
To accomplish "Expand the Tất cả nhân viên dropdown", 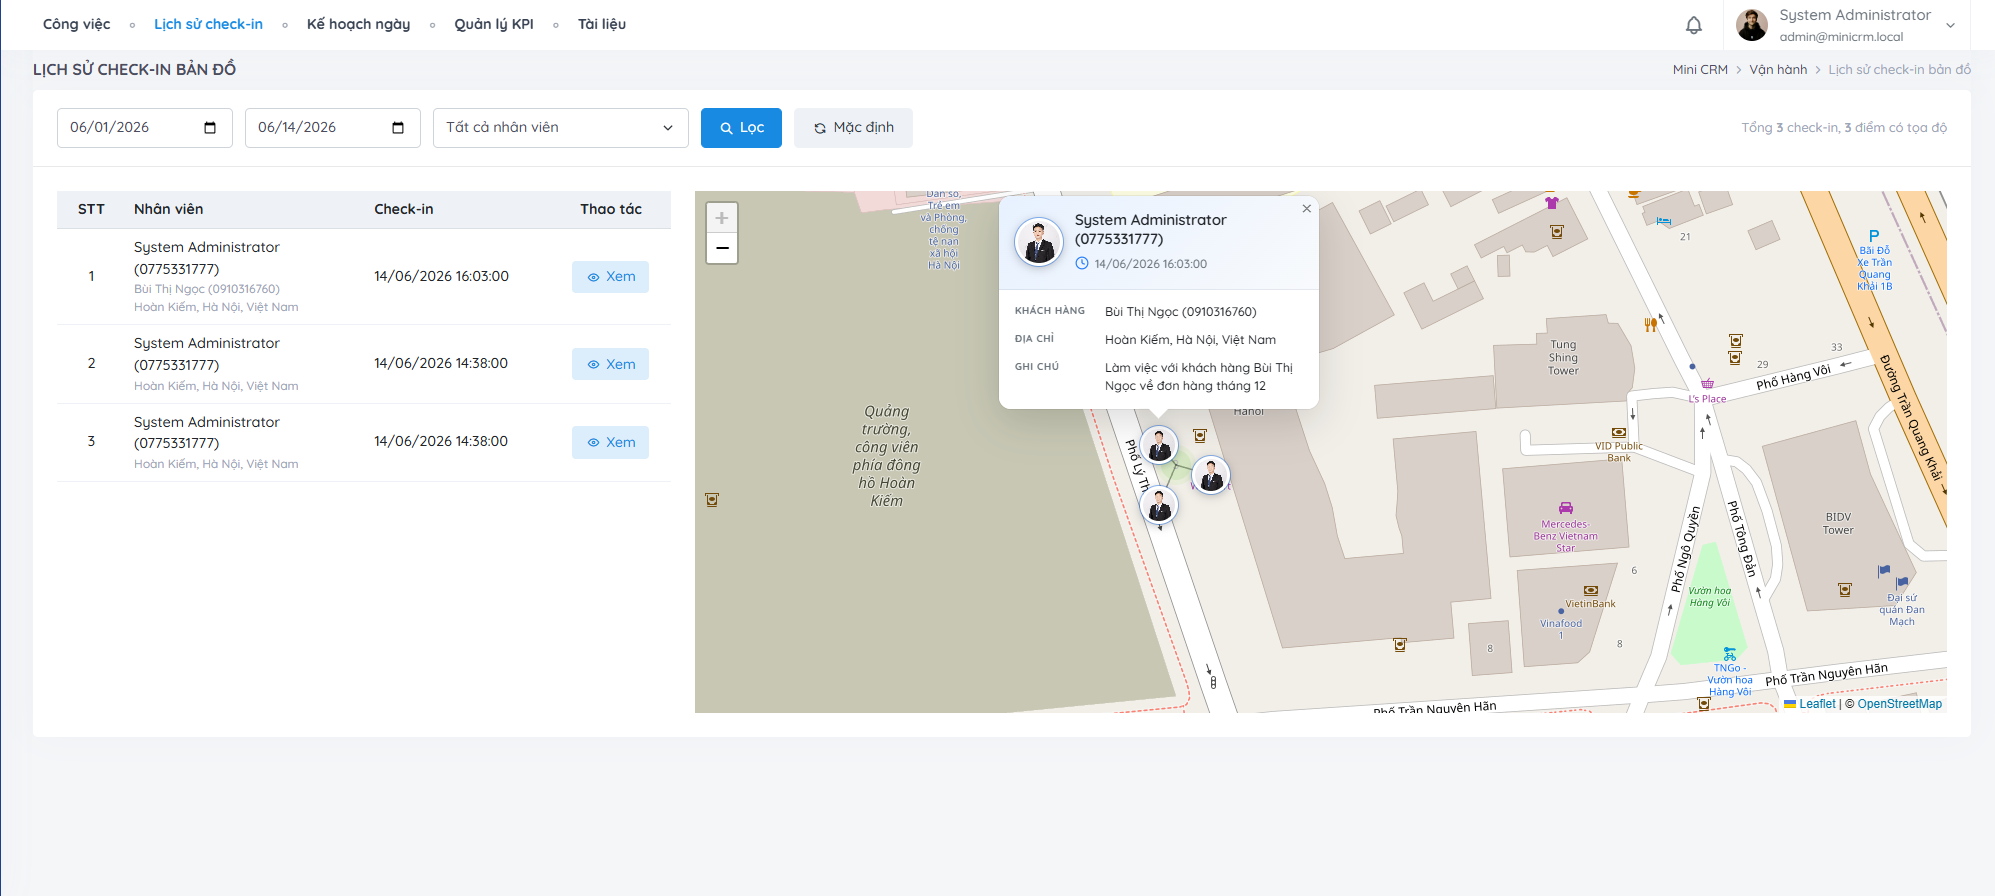I will coord(561,128).
